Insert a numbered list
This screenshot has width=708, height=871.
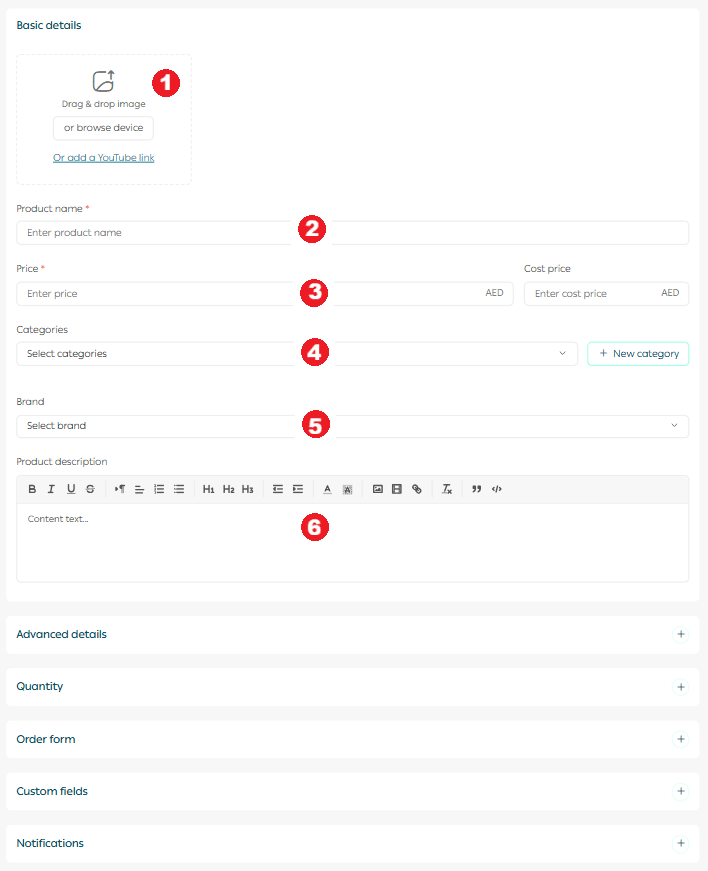[159, 489]
